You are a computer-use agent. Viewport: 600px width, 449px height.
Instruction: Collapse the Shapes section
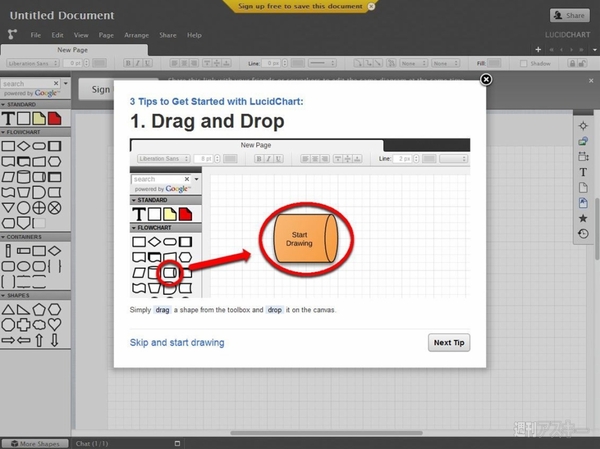pos(35,296)
